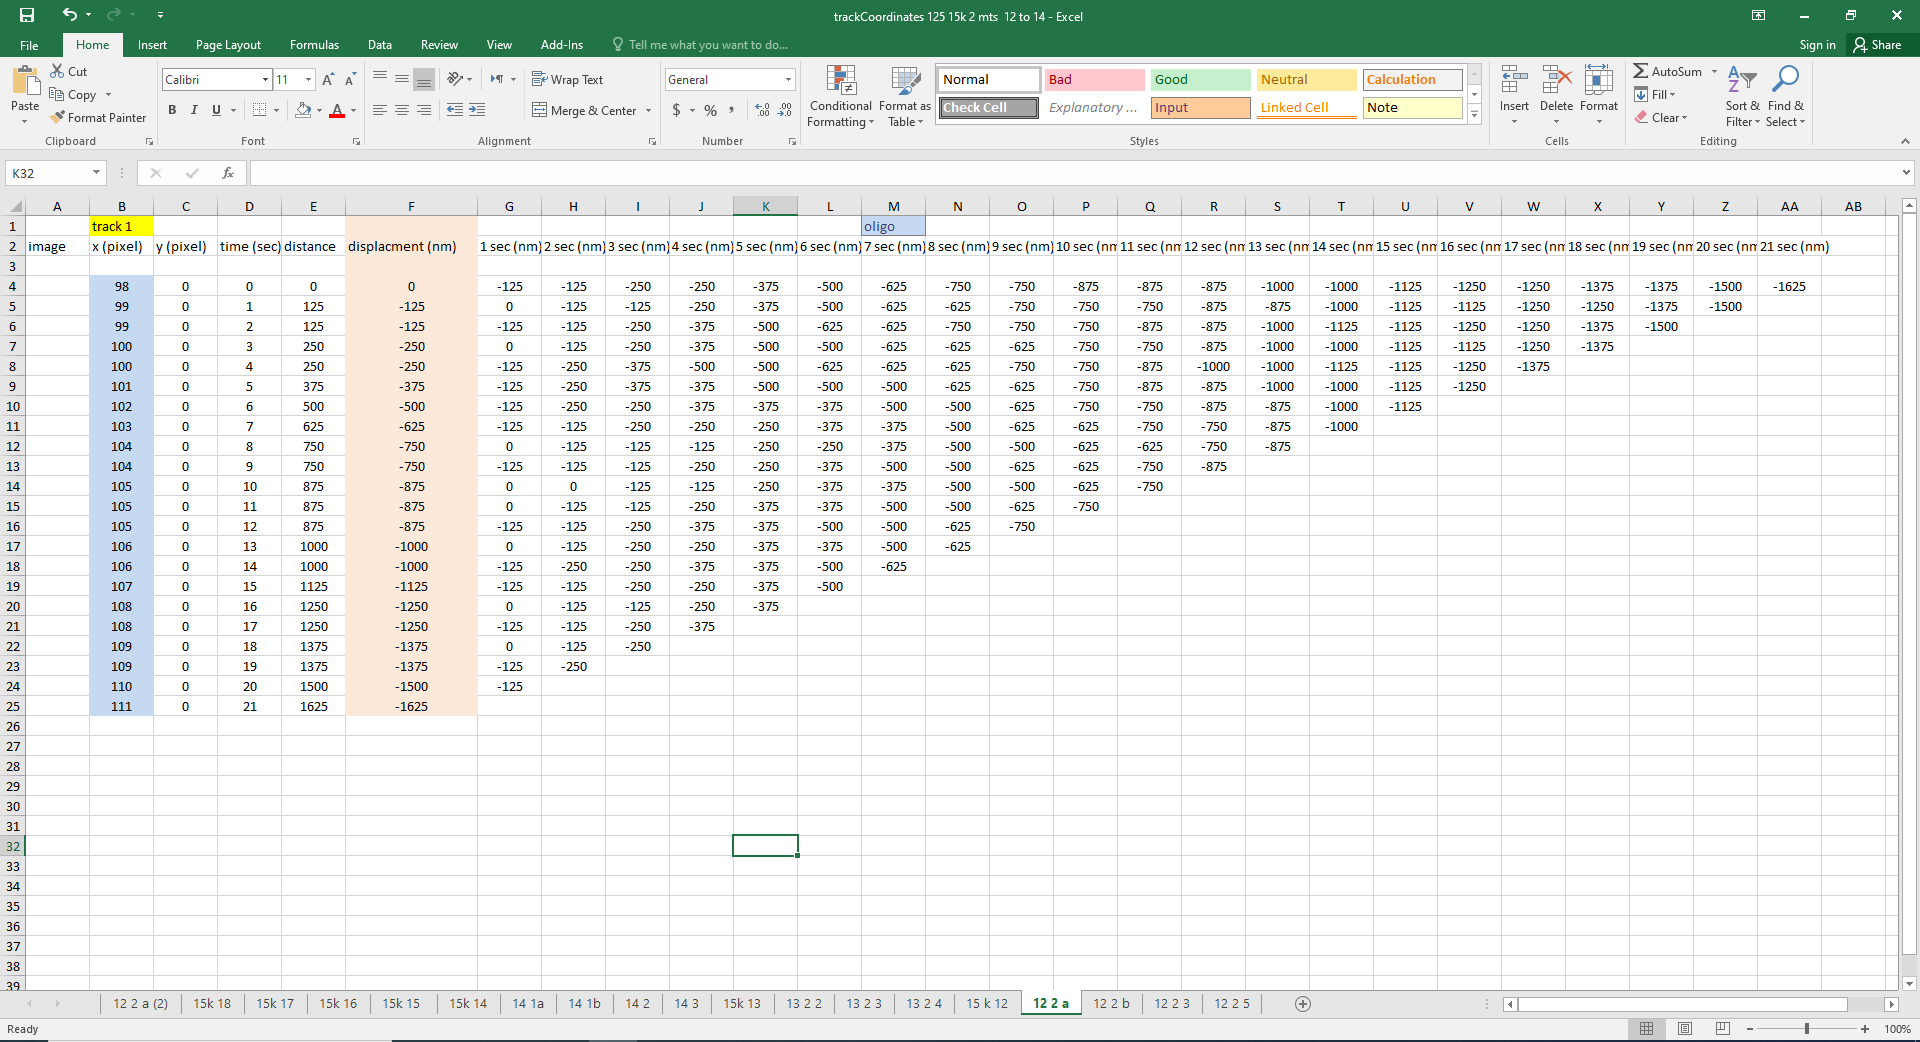The height and width of the screenshot is (1042, 1920).
Task: Click the Insert Function fx icon
Action: (x=228, y=173)
